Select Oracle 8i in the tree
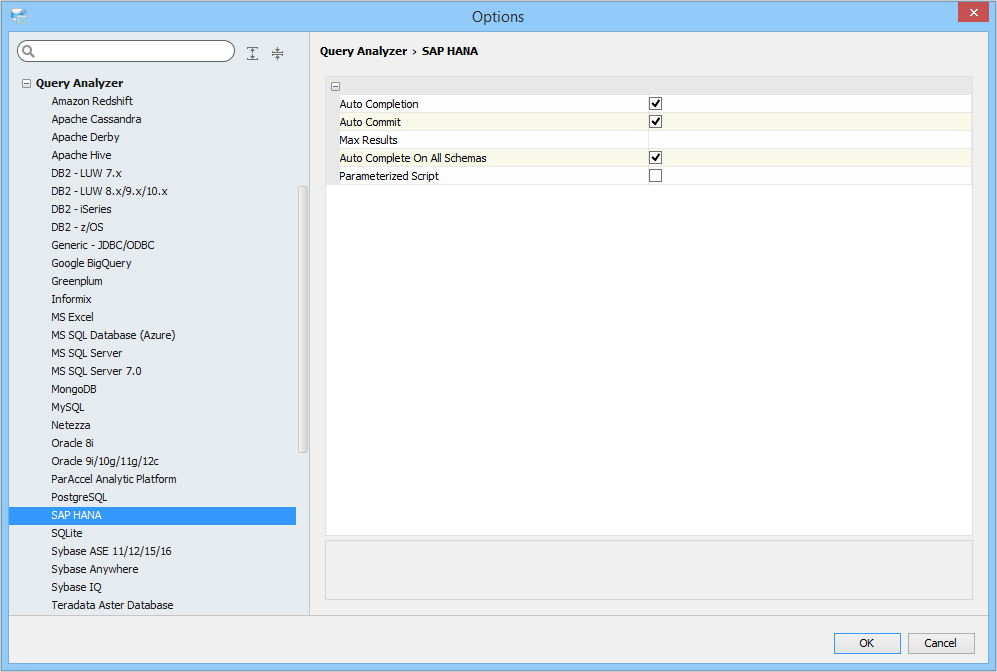 click(x=72, y=443)
